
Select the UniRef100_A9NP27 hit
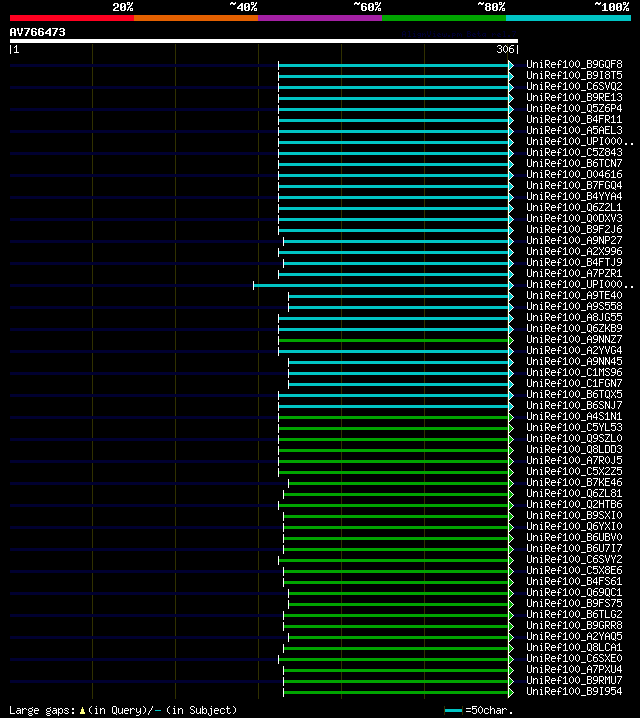click(x=574, y=240)
